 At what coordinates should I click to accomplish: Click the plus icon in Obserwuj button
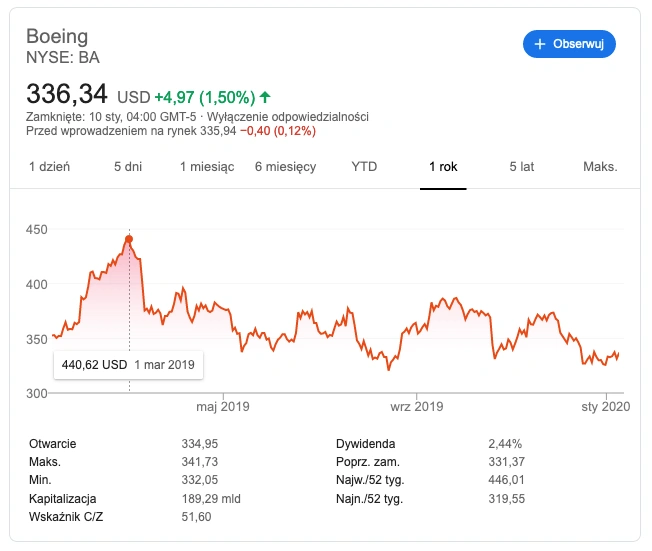[x=540, y=44]
